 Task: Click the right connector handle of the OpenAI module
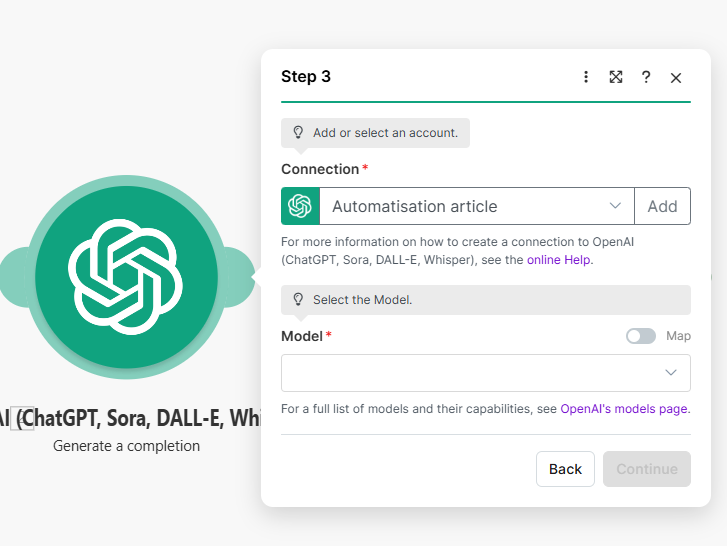coord(241,277)
